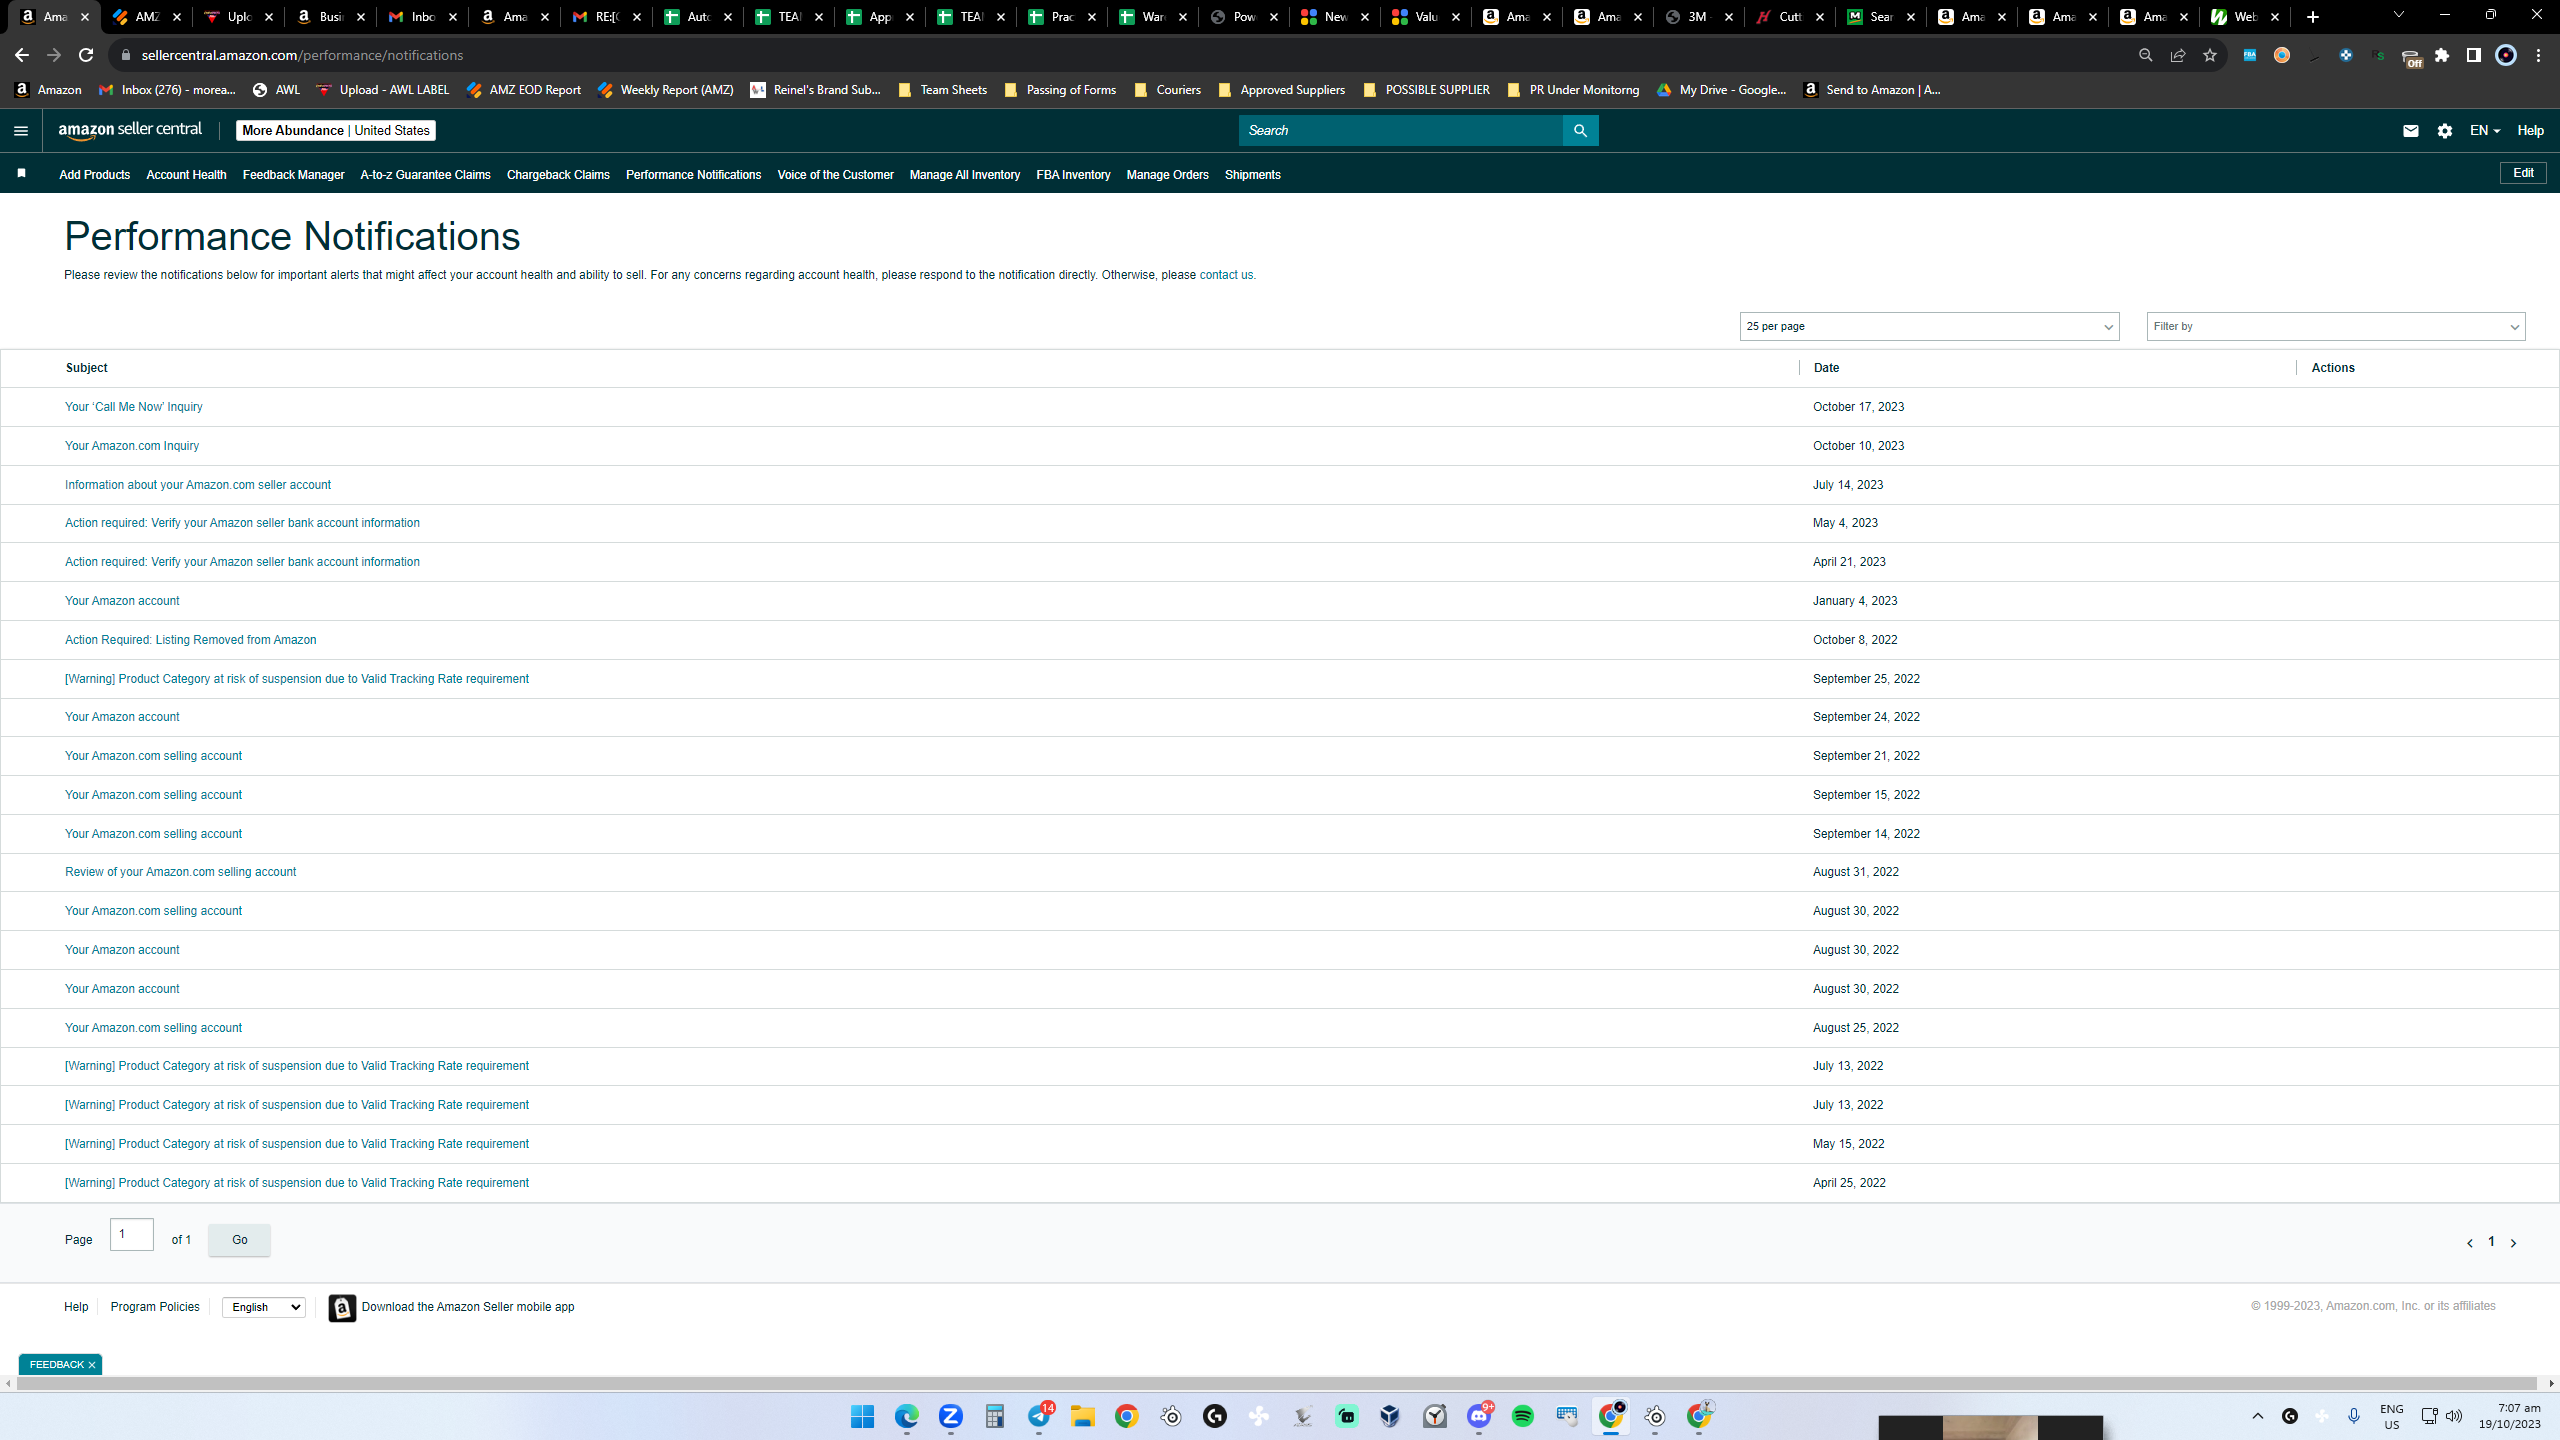Expand the 25 per page dropdown
The height and width of the screenshot is (1440, 2560).
coord(1929,327)
